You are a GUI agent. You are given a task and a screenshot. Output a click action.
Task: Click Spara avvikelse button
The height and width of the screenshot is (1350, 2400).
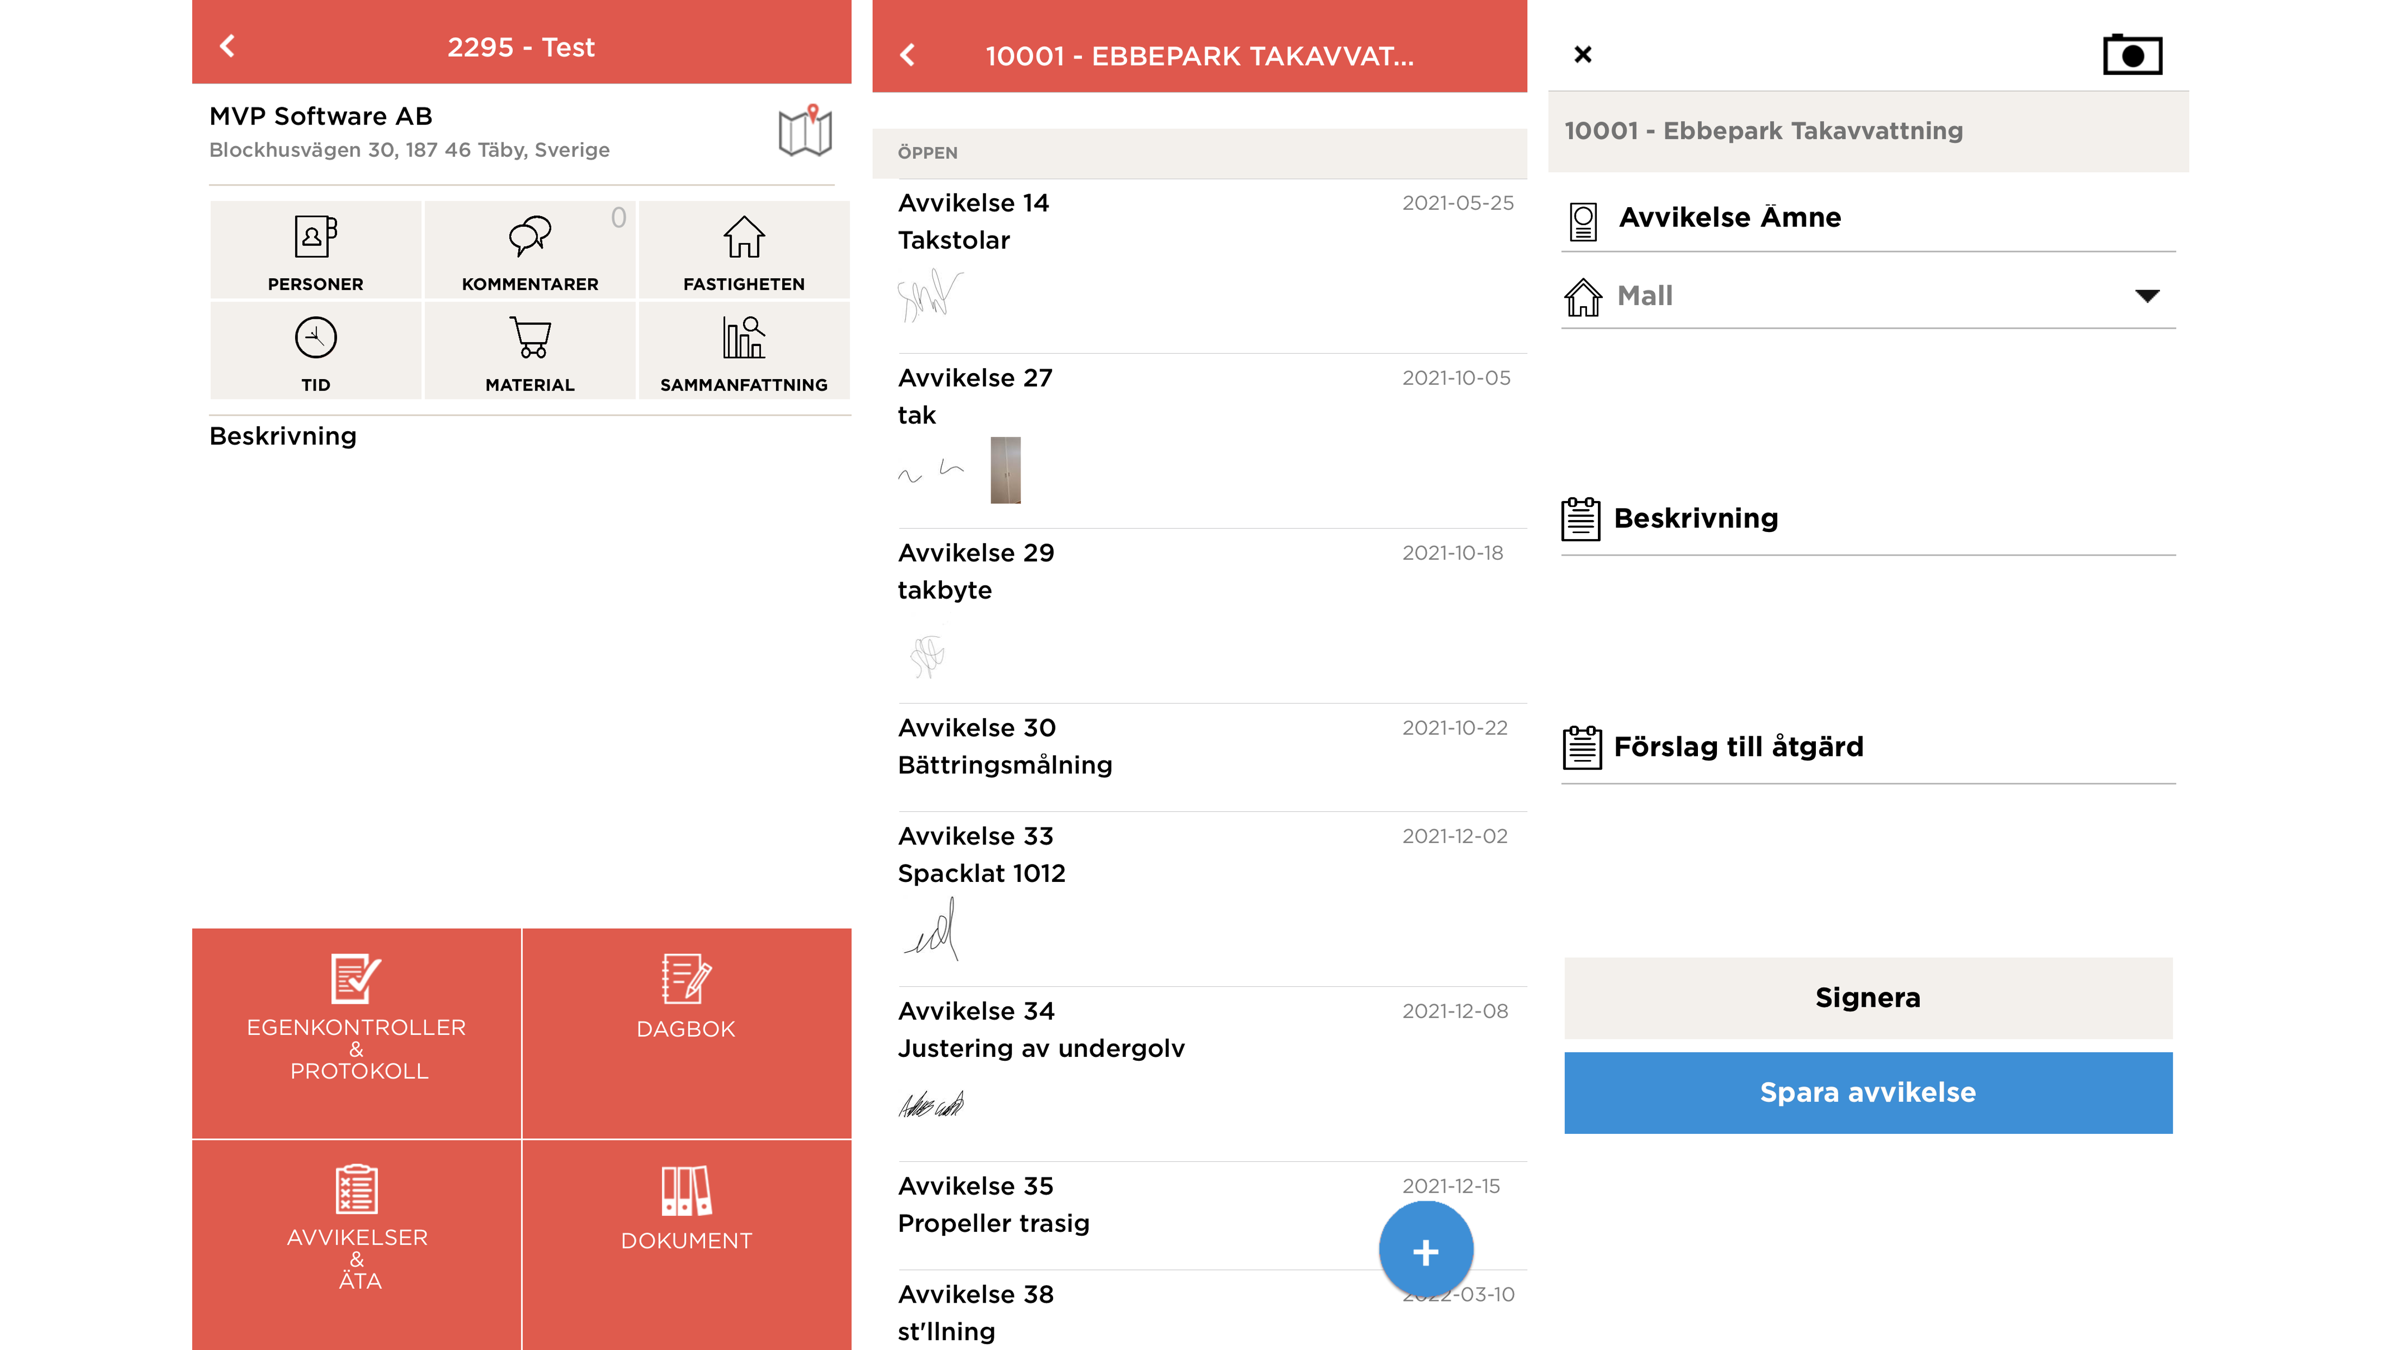(x=1867, y=1092)
